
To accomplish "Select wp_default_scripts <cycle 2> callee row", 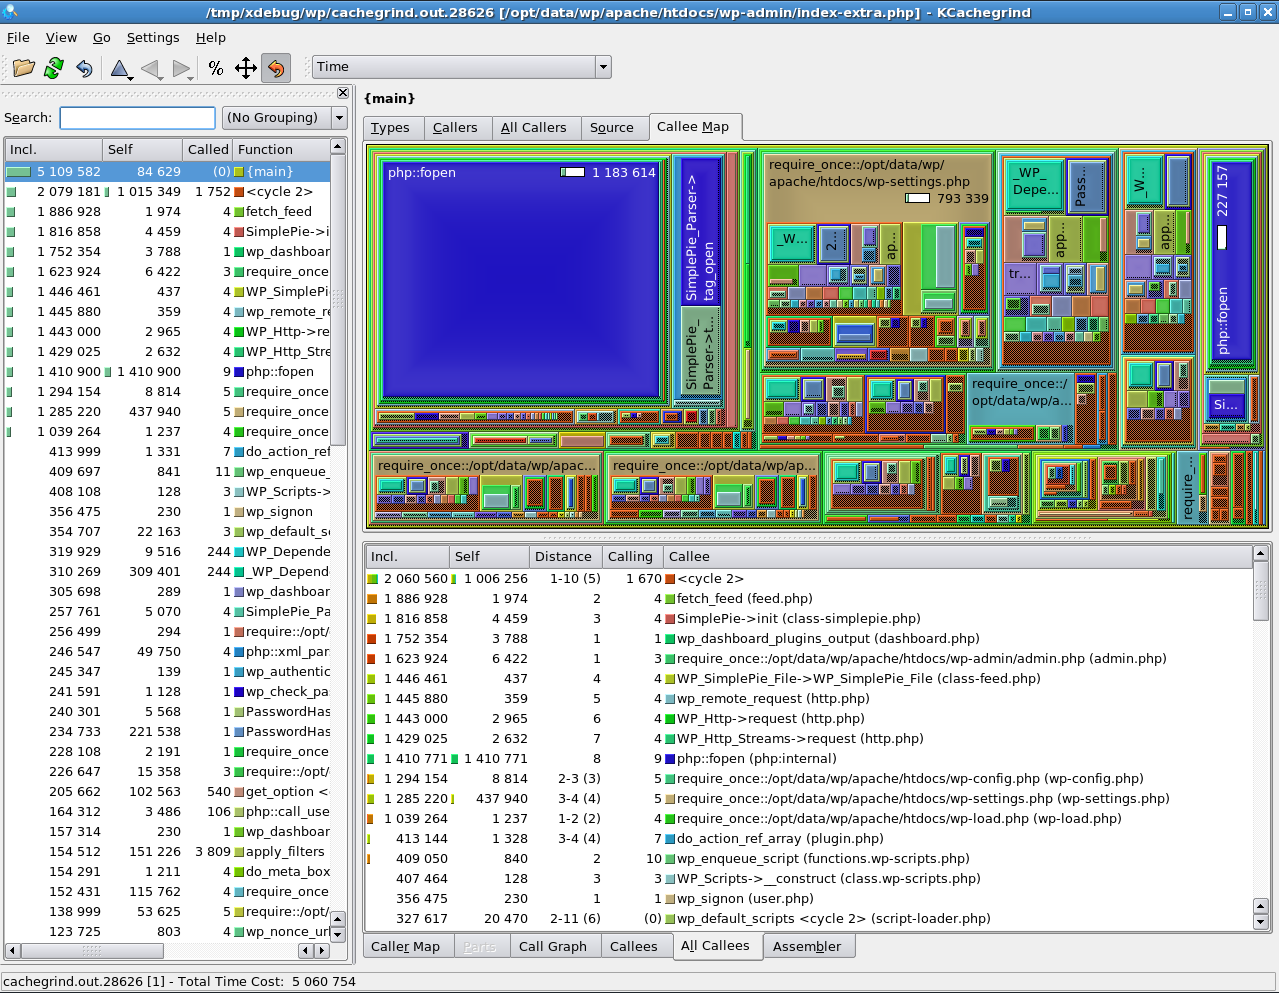I will coord(808,918).
